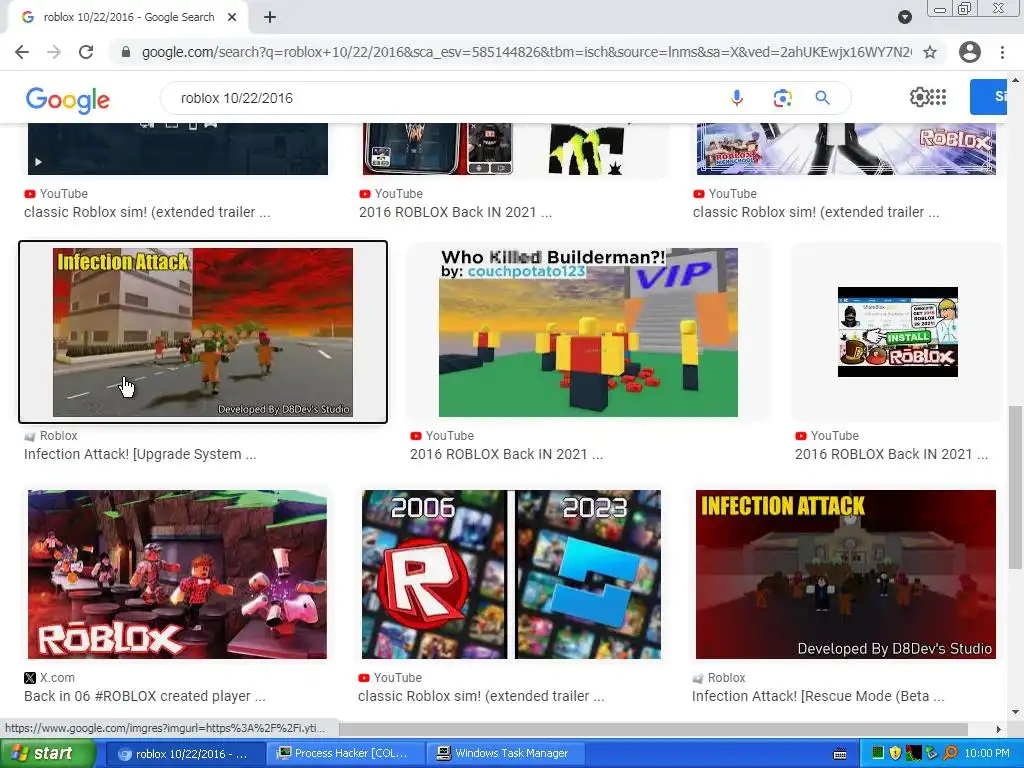Open '2016 ROBLOX Back IN 2021' under INSTALL image
The width and height of the screenshot is (1024, 768).
click(891, 454)
